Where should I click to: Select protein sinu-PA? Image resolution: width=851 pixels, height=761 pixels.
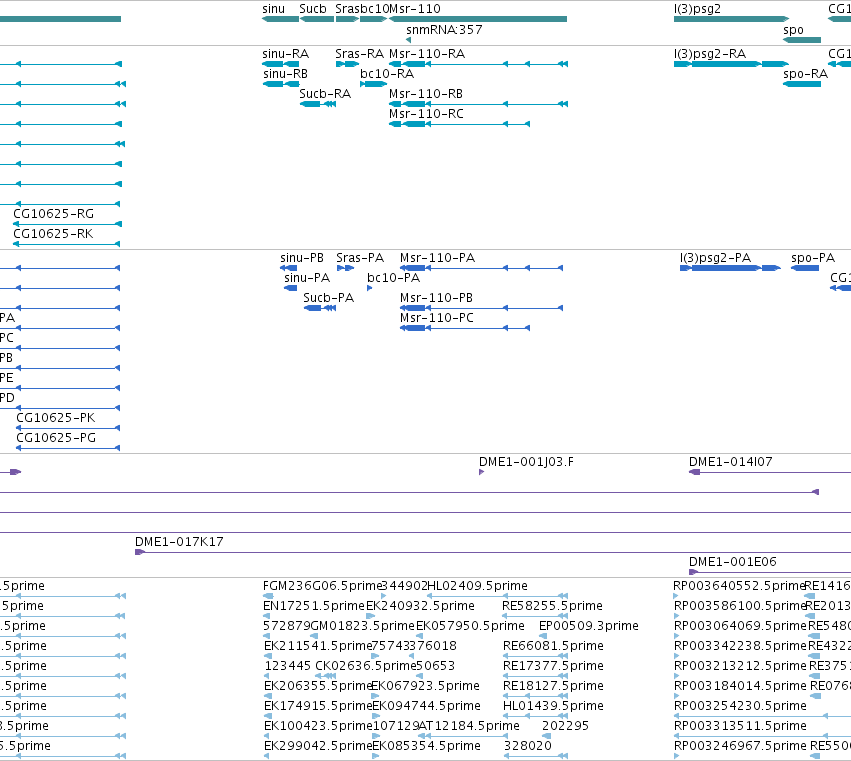pyautogui.click(x=307, y=278)
